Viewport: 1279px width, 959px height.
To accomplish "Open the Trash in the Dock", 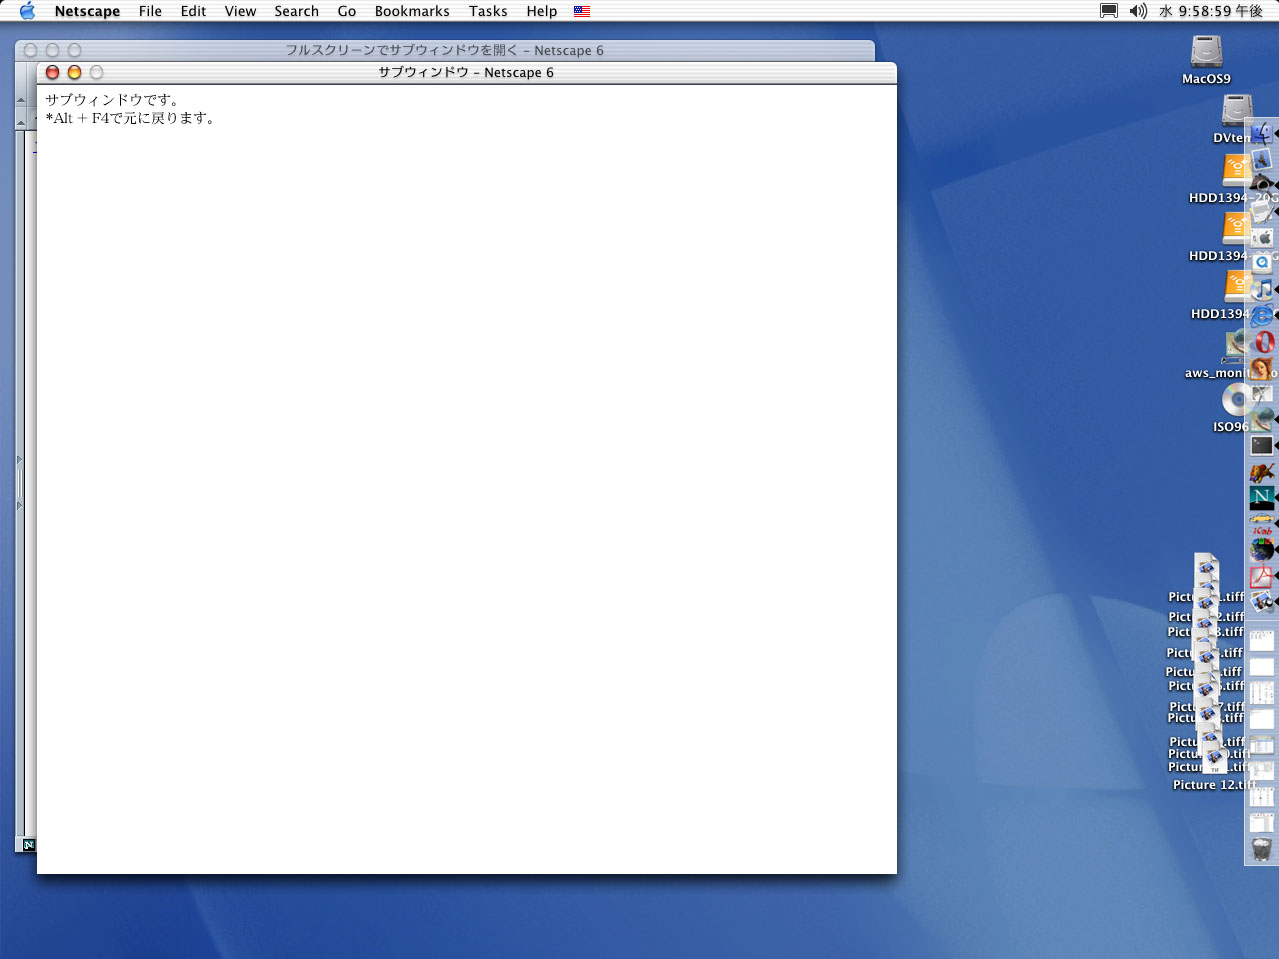I will pyautogui.click(x=1262, y=849).
